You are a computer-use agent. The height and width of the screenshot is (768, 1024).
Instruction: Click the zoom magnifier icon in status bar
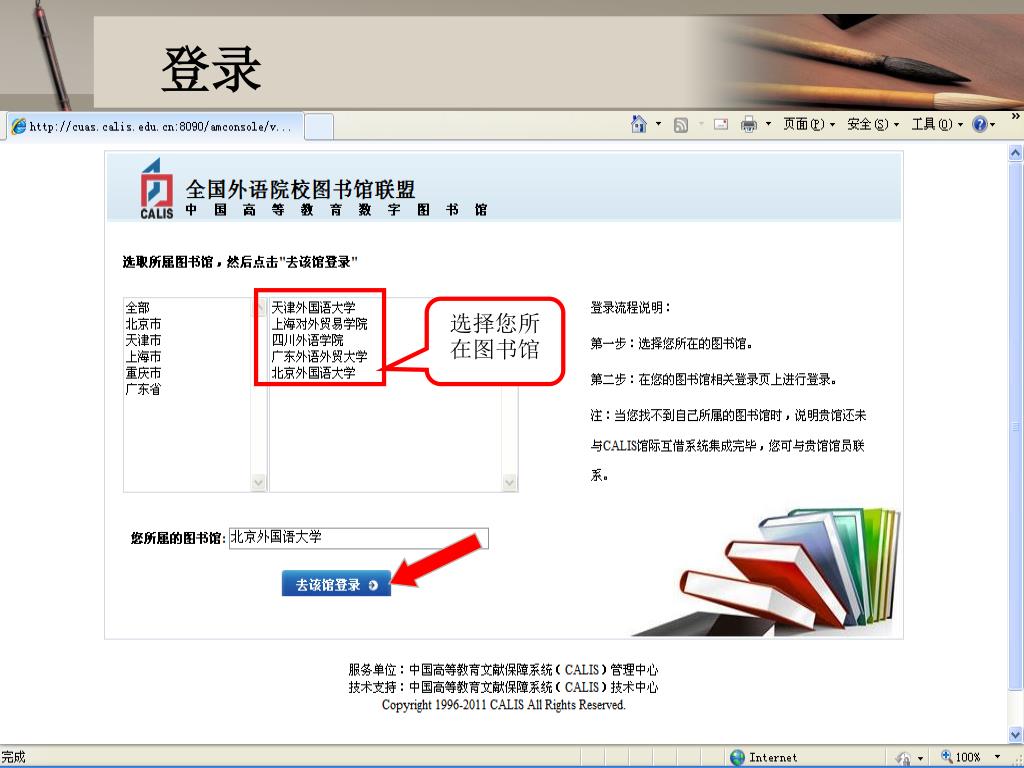946,757
